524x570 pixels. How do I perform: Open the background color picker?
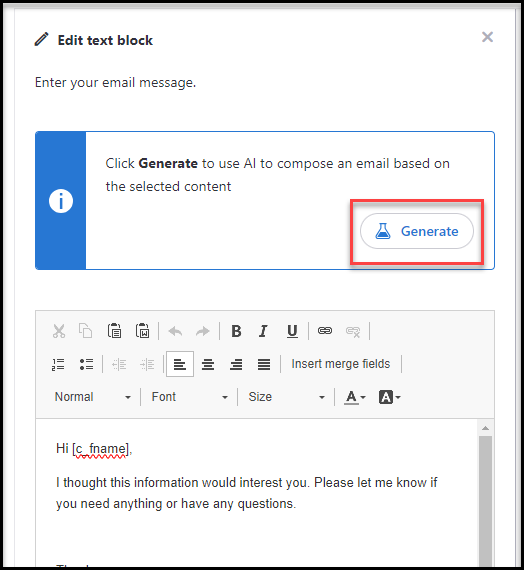pos(389,397)
